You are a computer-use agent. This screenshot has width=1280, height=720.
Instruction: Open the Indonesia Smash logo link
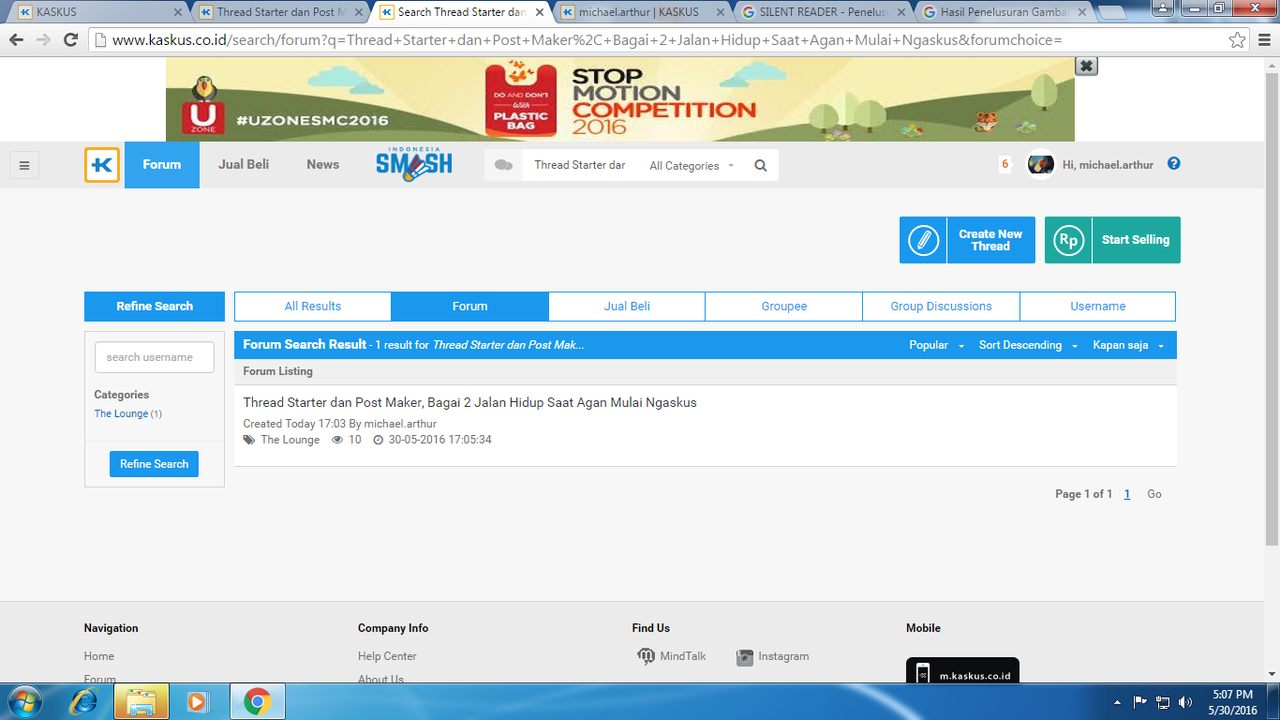click(414, 164)
